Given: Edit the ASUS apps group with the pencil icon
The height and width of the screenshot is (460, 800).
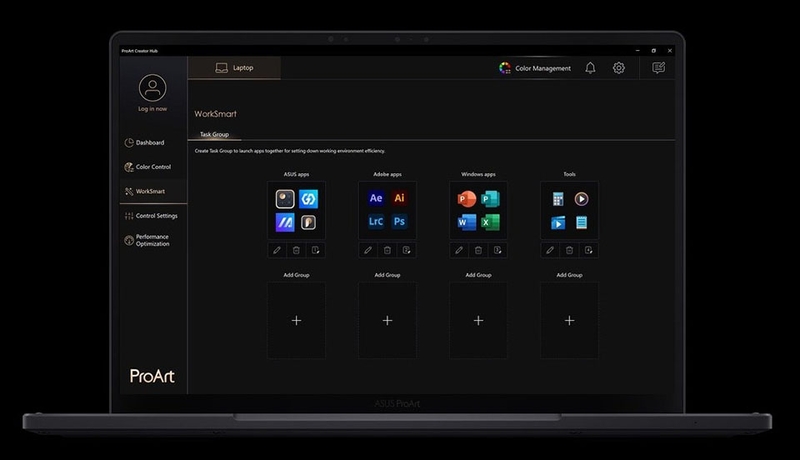Looking at the screenshot, I should pos(277,250).
